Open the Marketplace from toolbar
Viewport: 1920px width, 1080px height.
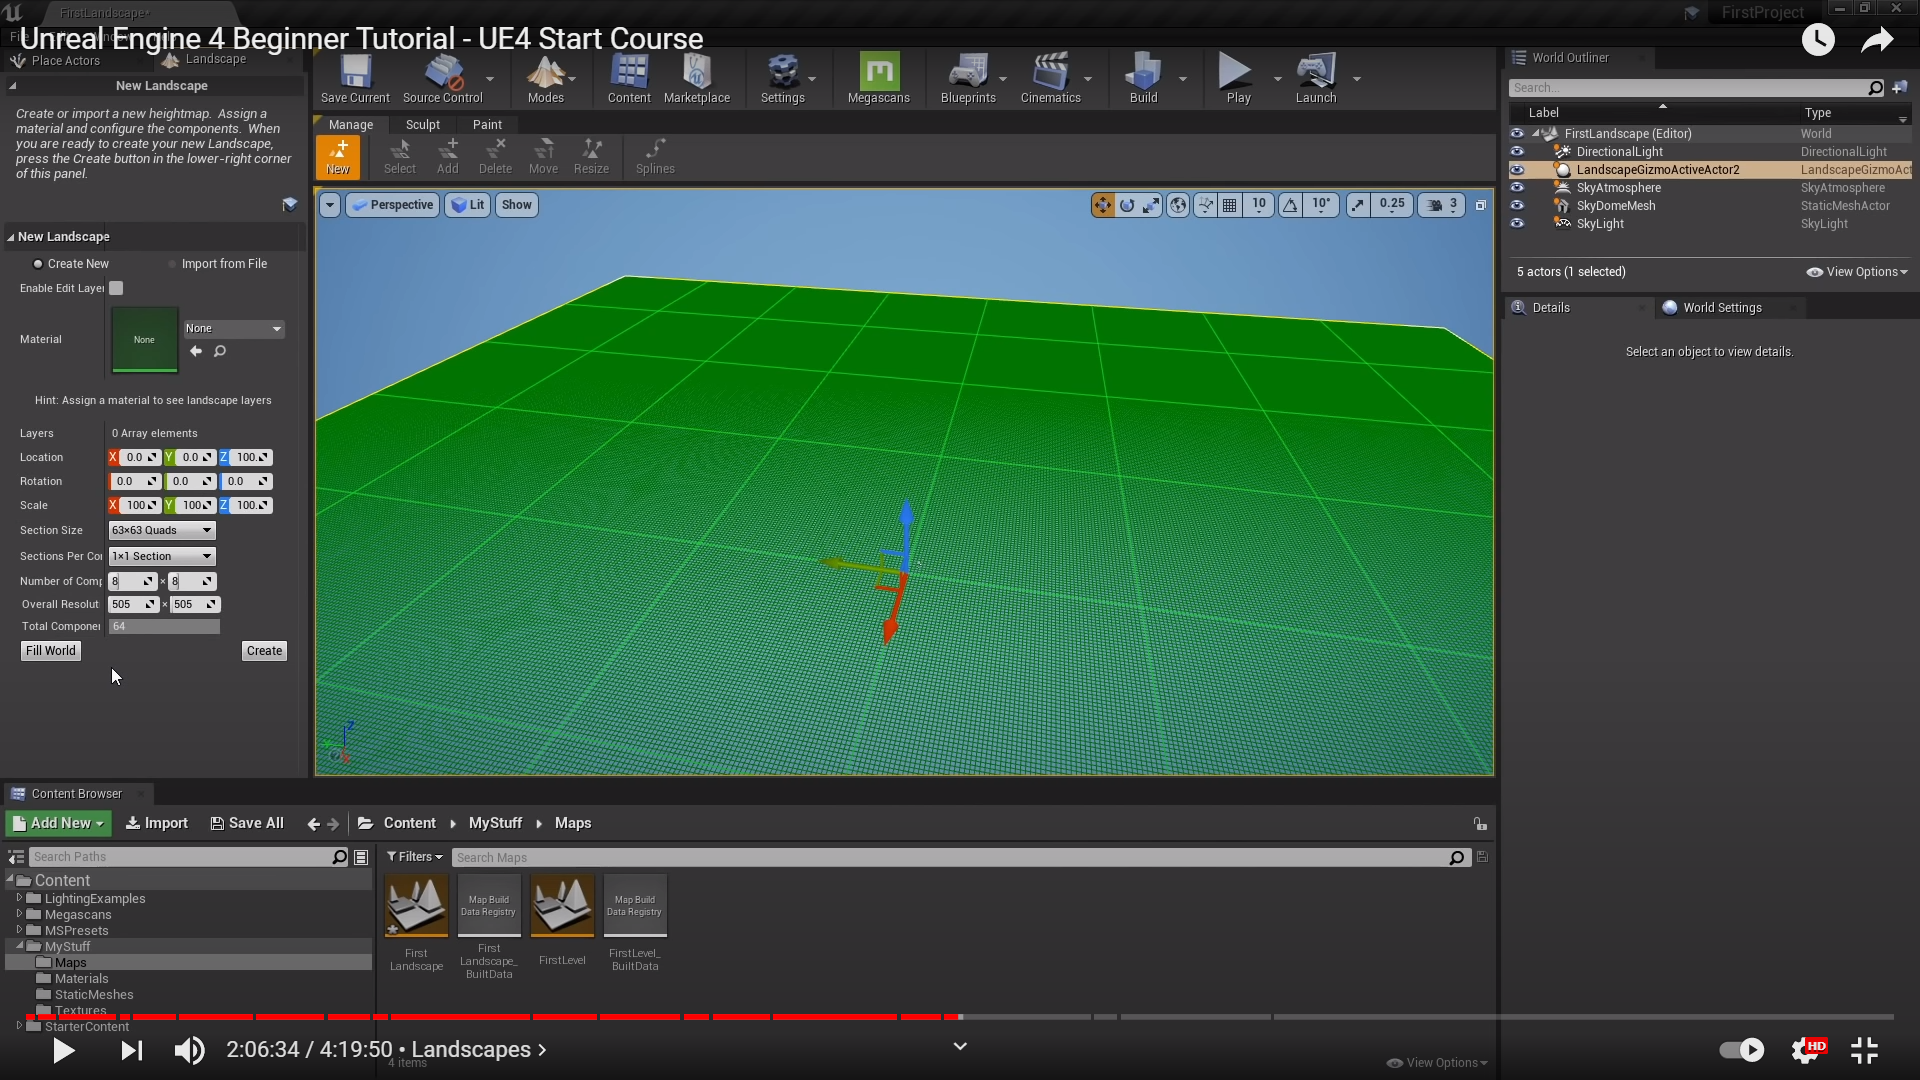[696, 78]
